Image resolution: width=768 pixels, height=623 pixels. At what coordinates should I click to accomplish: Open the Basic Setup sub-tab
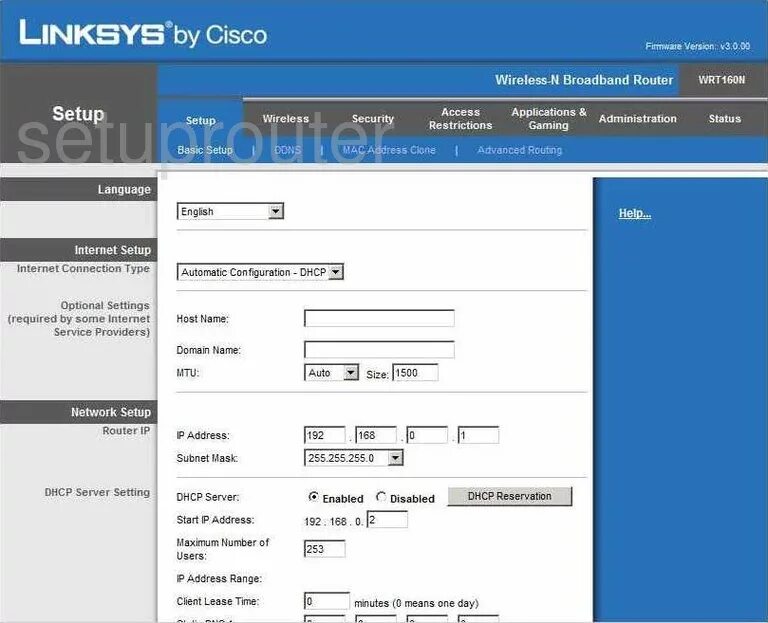click(205, 150)
